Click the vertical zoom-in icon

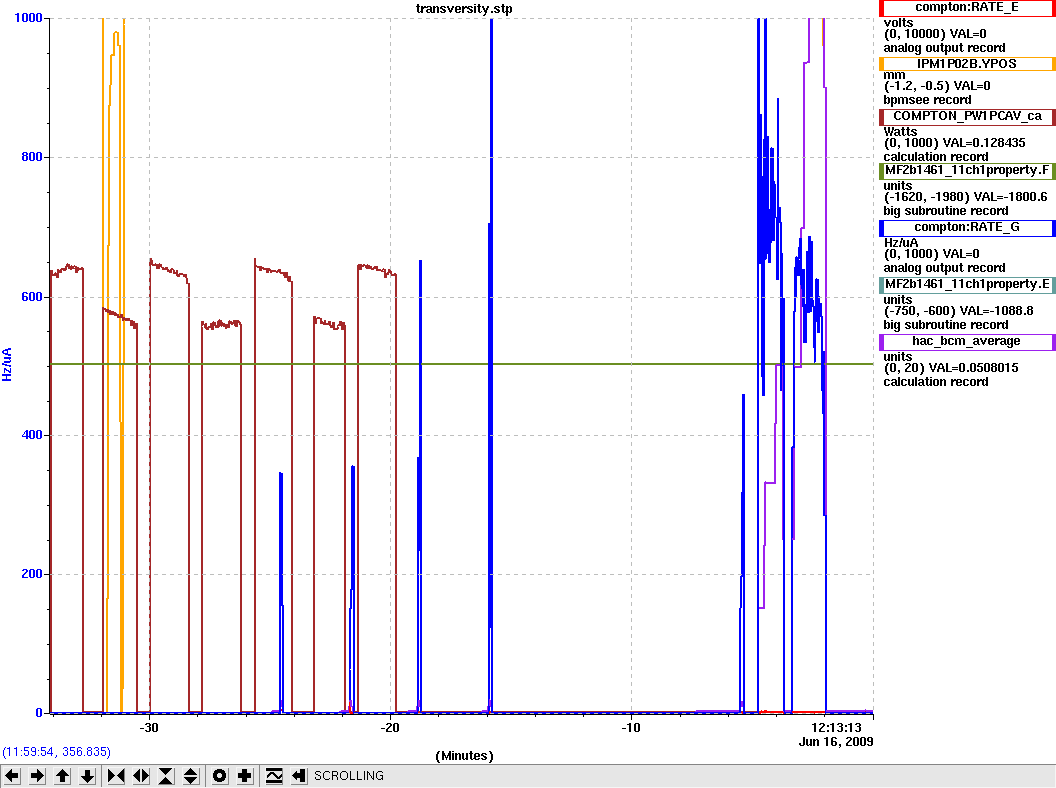point(166,776)
